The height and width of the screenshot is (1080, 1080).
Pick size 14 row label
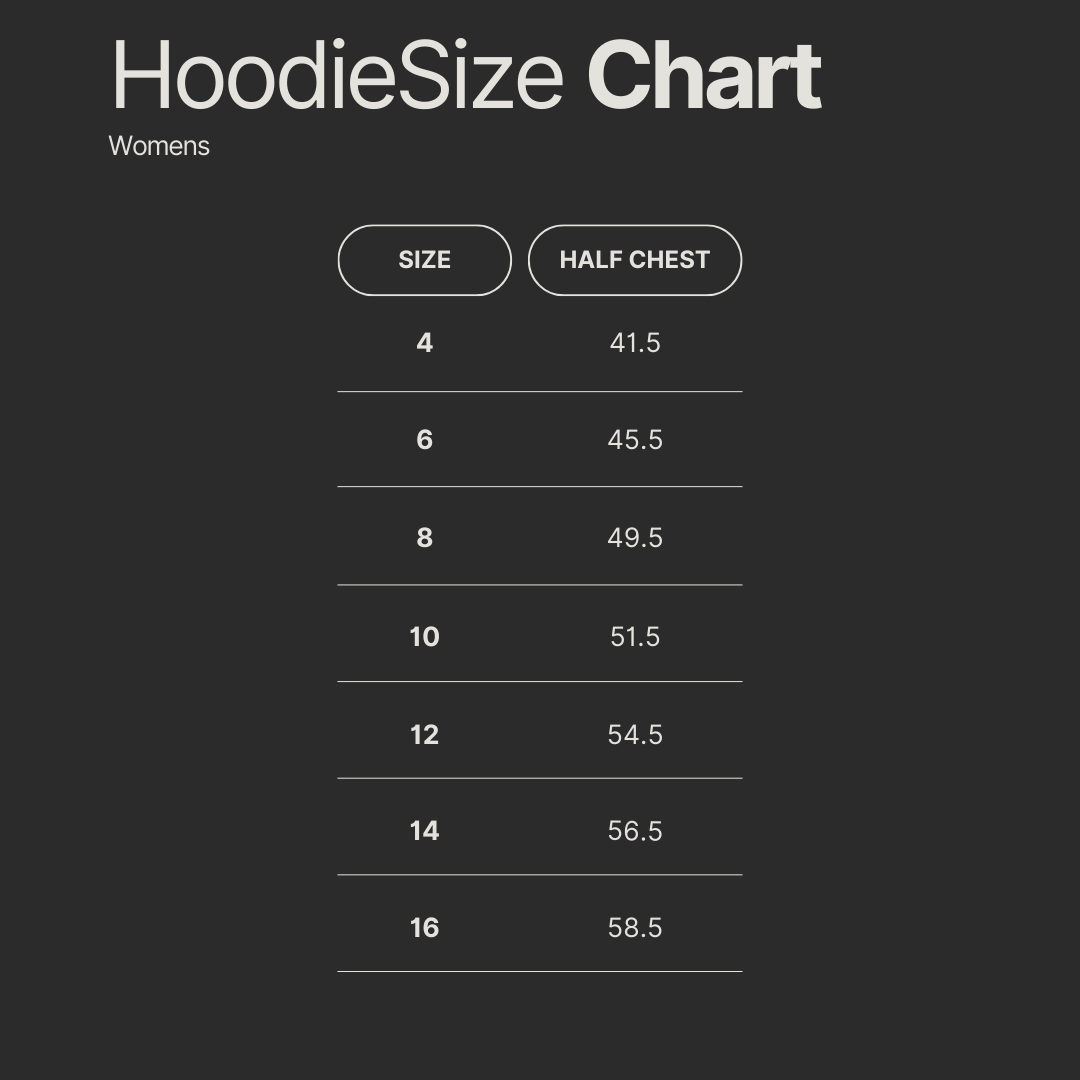424,831
